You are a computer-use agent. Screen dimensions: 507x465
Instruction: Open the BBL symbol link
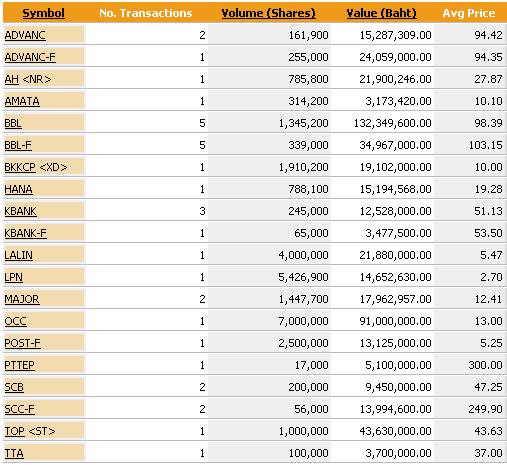13,123
